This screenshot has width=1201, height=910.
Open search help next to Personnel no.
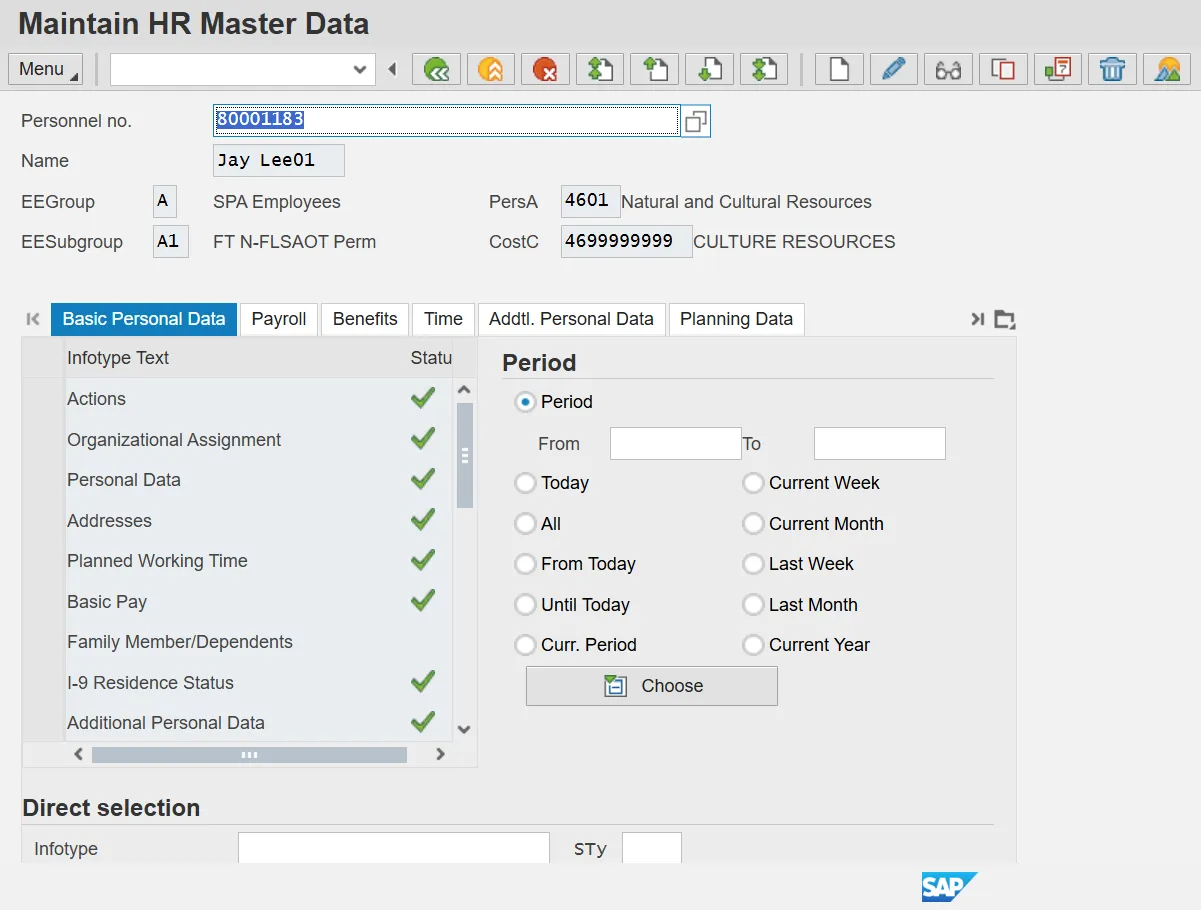point(696,121)
